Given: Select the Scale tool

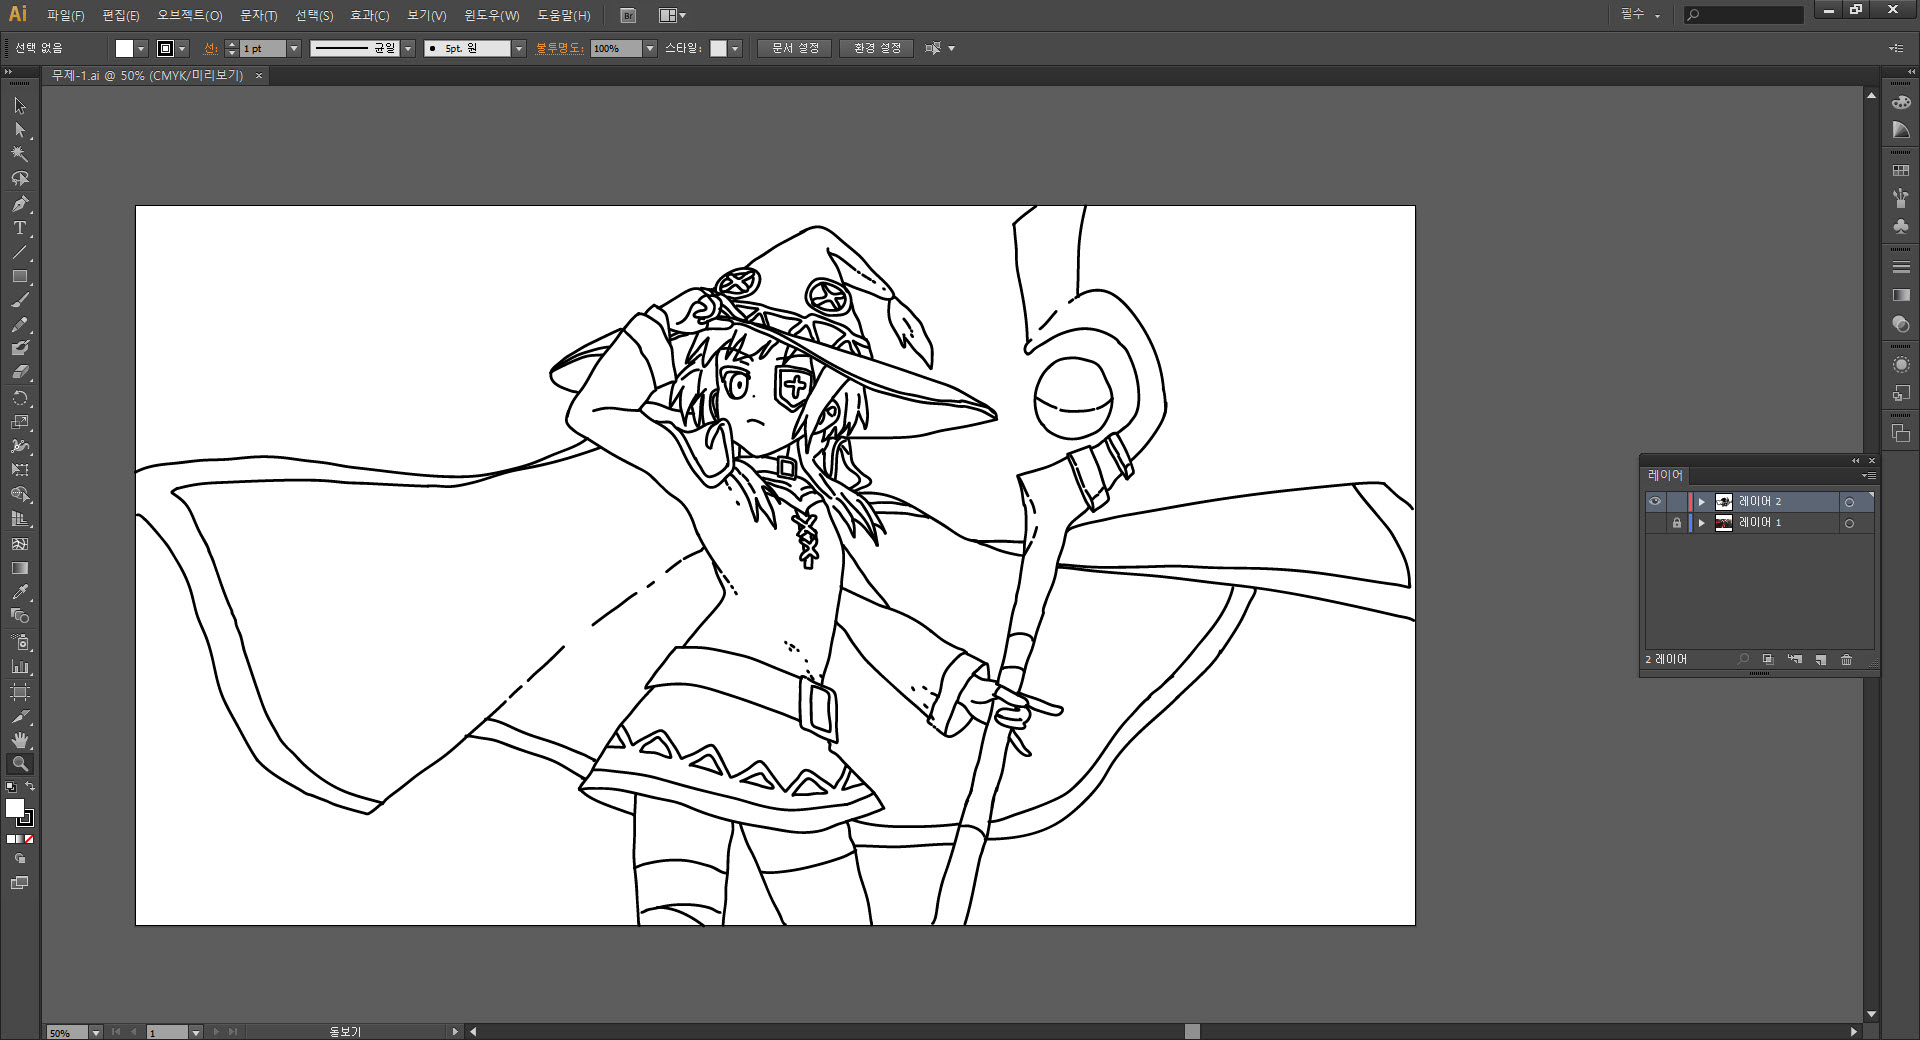Looking at the screenshot, I should [20, 422].
